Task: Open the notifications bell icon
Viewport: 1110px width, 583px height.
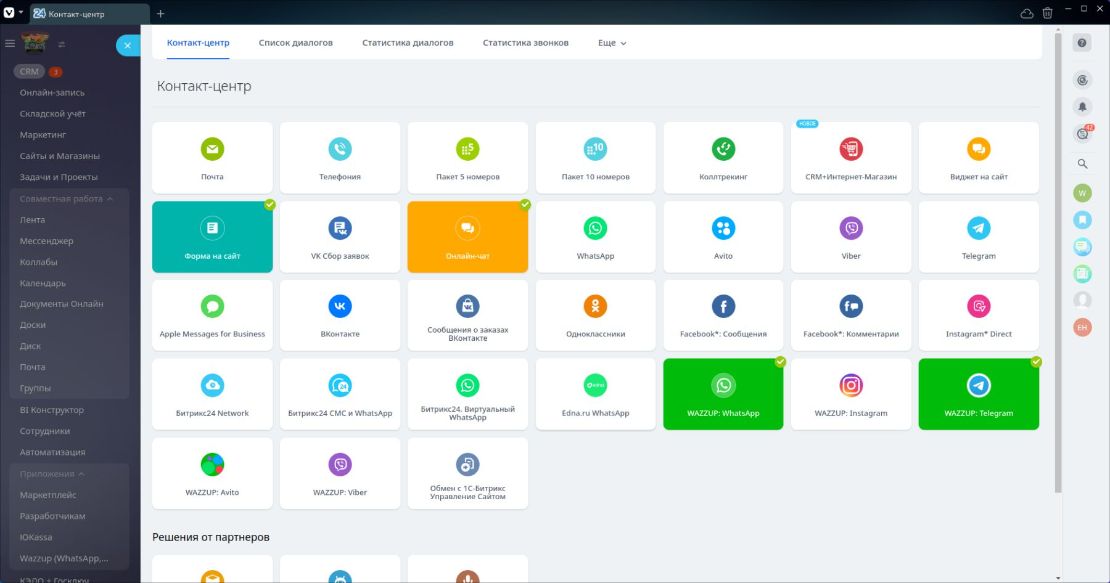Action: tap(1082, 107)
